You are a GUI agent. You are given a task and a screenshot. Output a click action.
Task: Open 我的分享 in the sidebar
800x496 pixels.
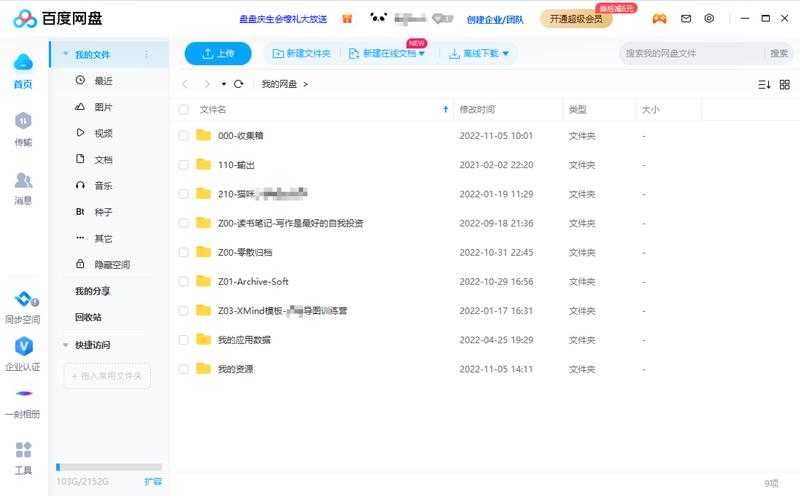coord(92,291)
